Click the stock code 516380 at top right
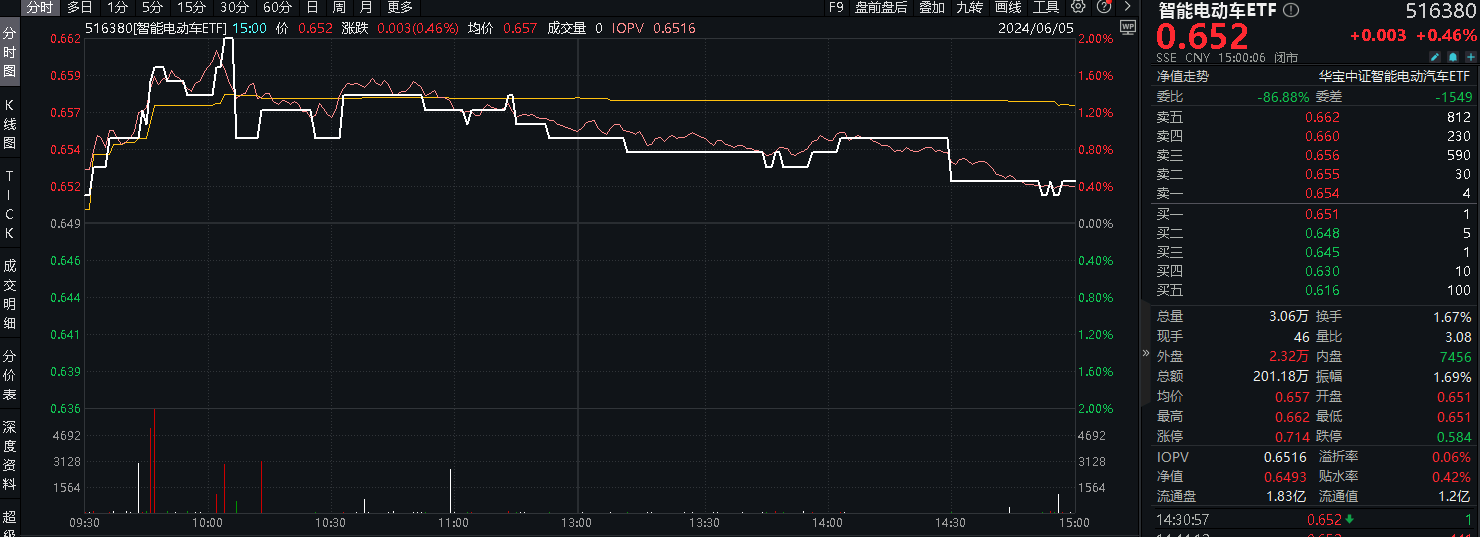 1440,11
